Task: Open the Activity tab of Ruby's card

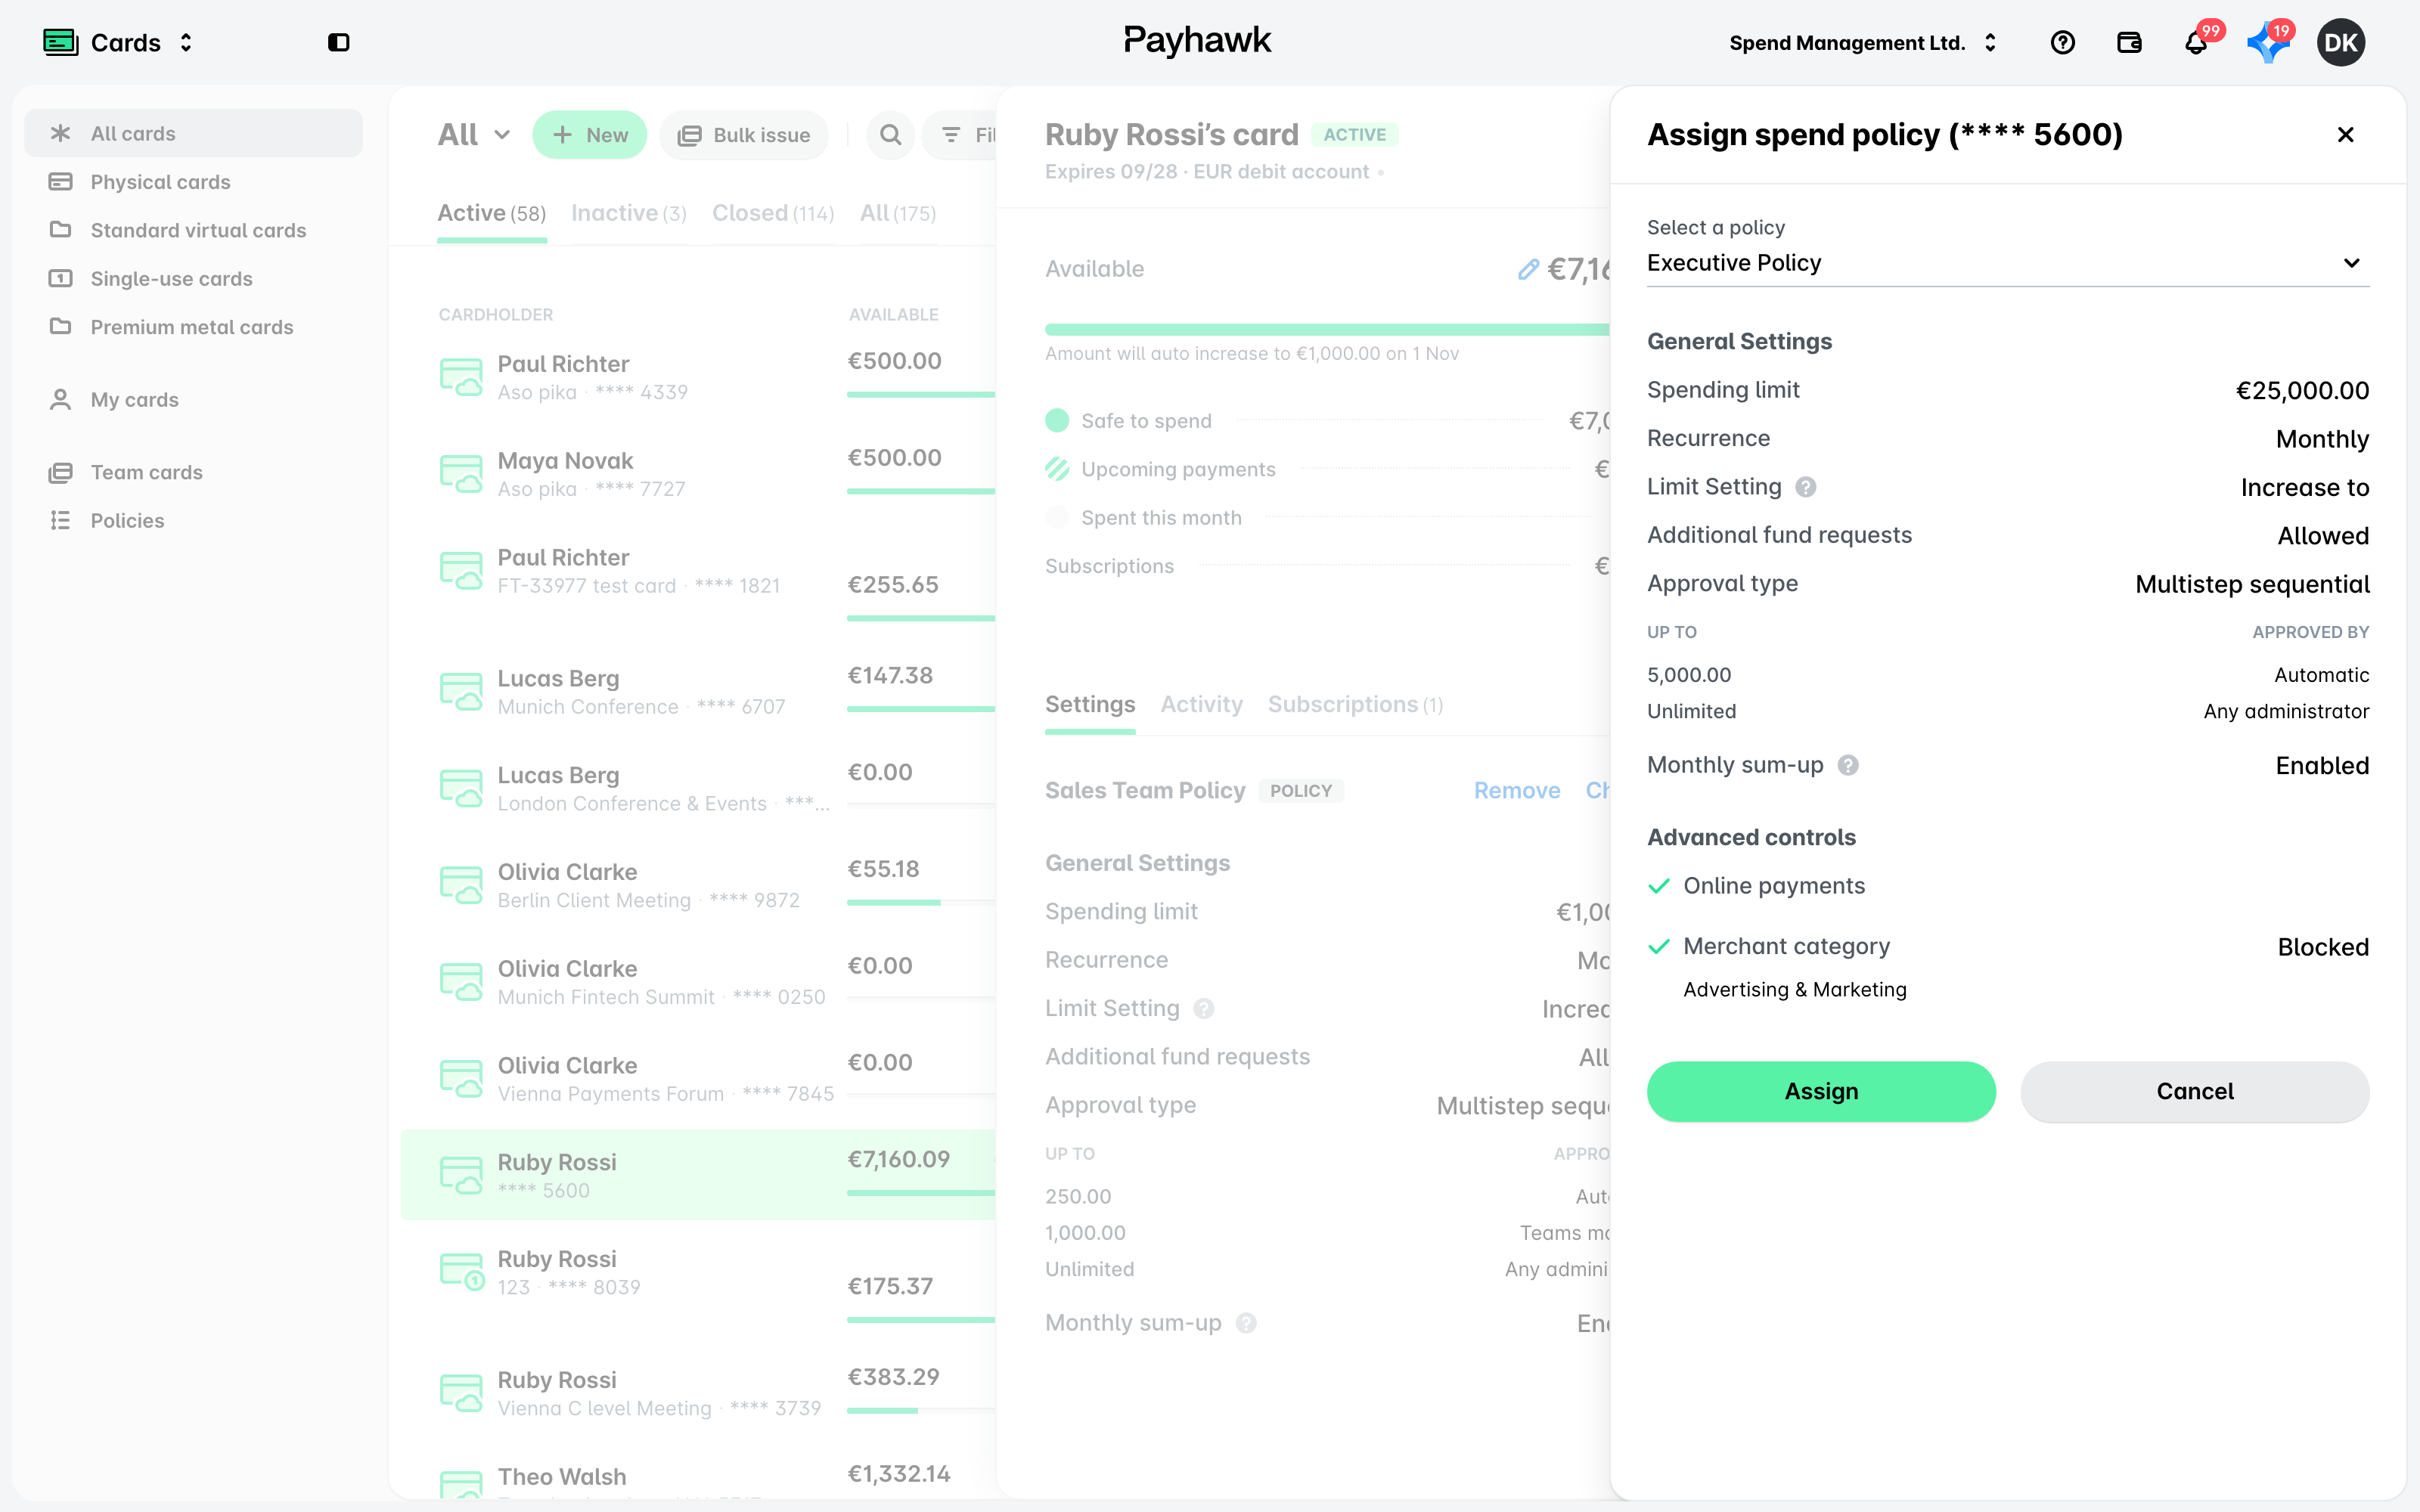Action: click(1201, 705)
